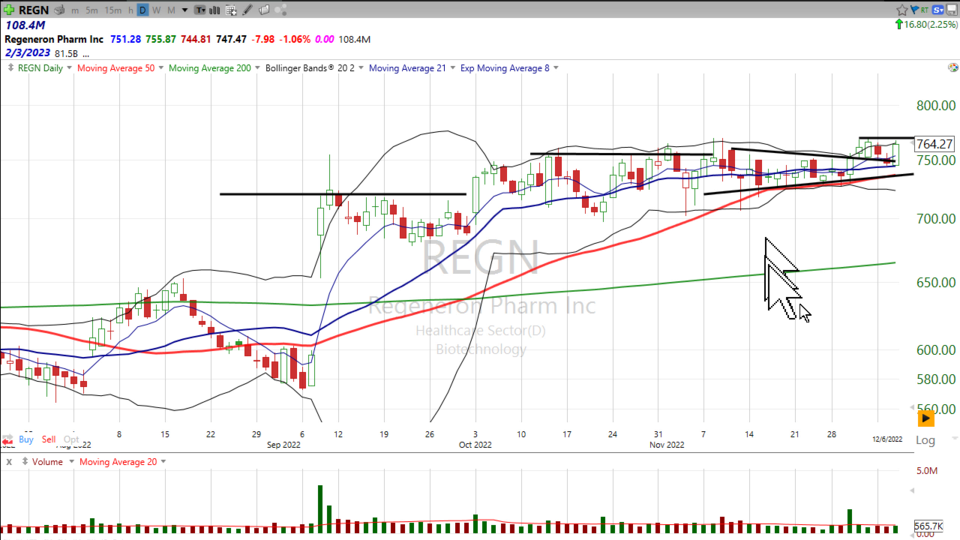The width and height of the screenshot is (960, 540).
Task: Click the REGN ticker symbol field
Action: point(33,10)
